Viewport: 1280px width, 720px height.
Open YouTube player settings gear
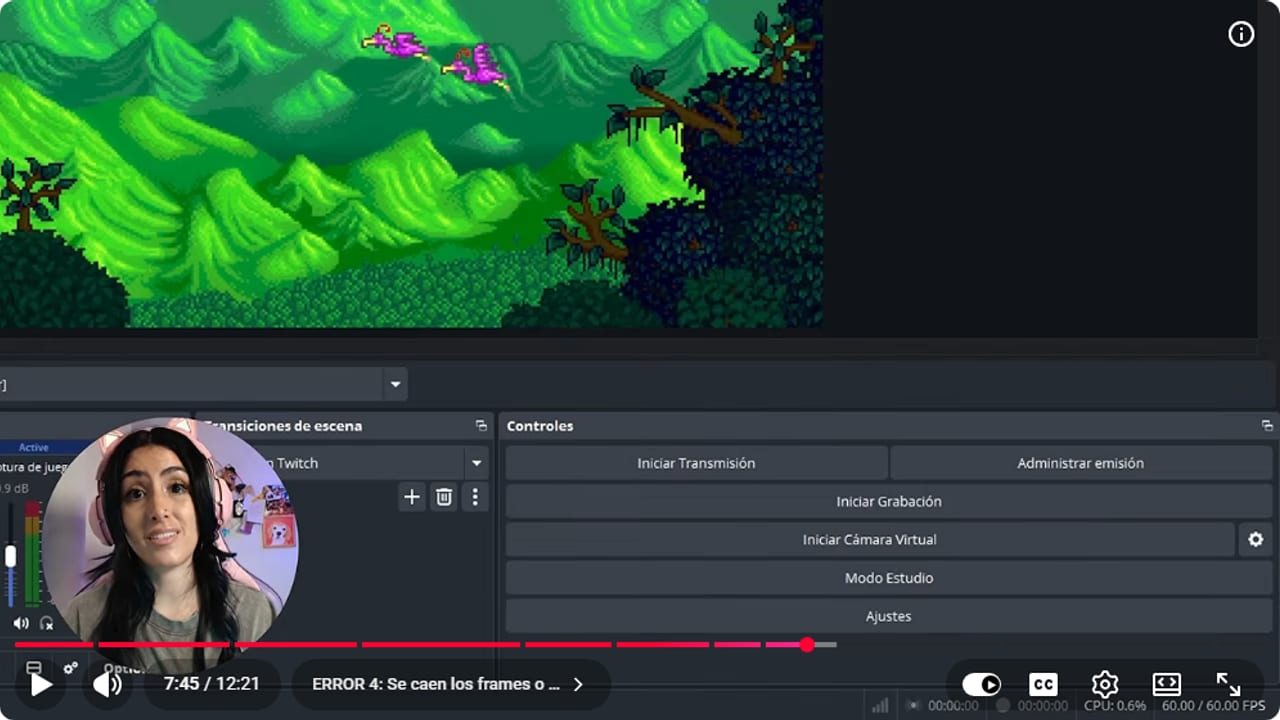[x=1104, y=684]
